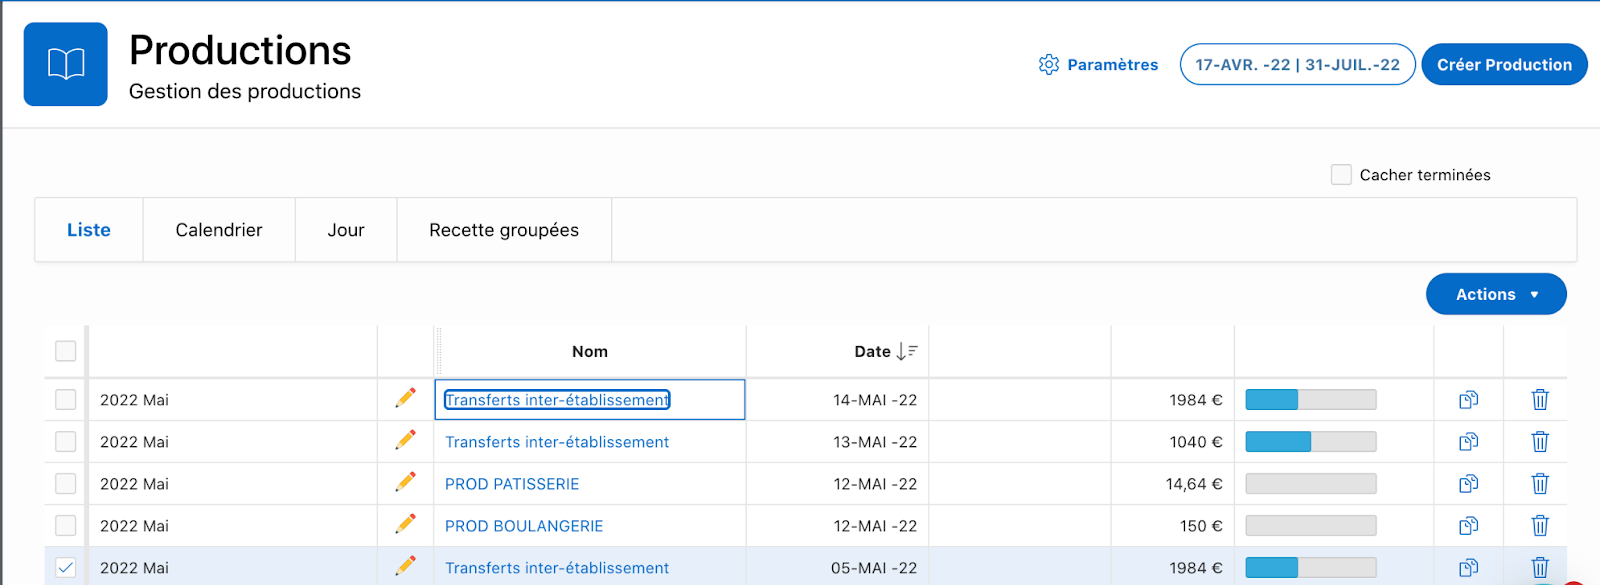This screenshot has width=1600, height=585.
Task: Check the PROD PATISSERIE row checkbox
Action: 66,484
